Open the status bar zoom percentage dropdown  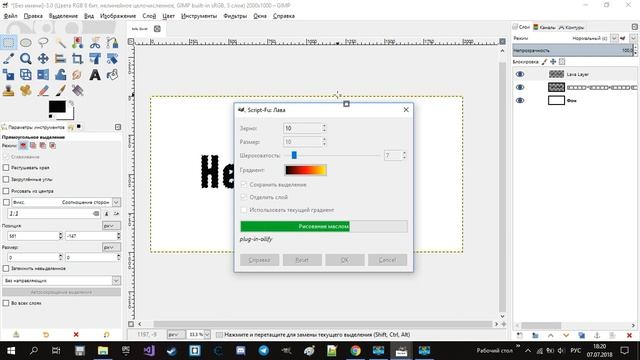tap(207, 335)
